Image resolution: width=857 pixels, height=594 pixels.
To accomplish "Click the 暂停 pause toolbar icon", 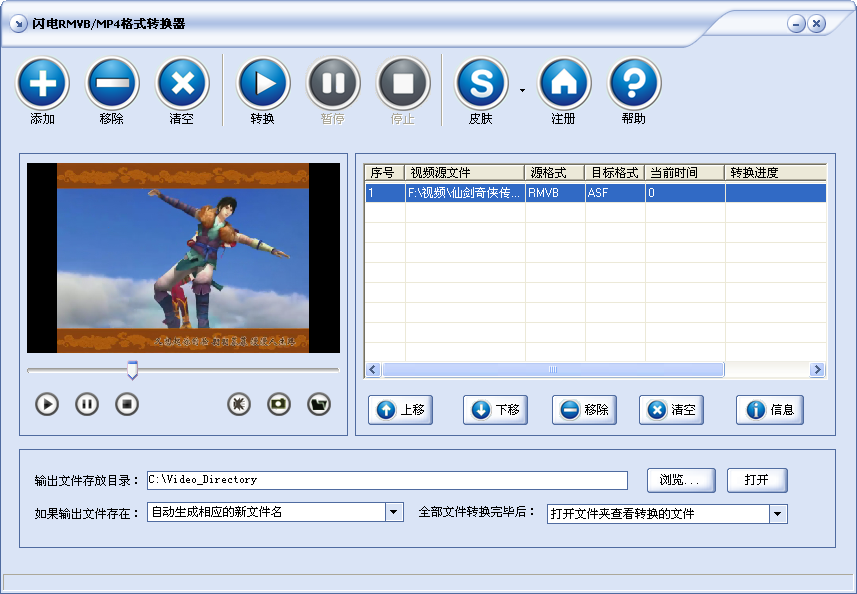I will 333,84.
